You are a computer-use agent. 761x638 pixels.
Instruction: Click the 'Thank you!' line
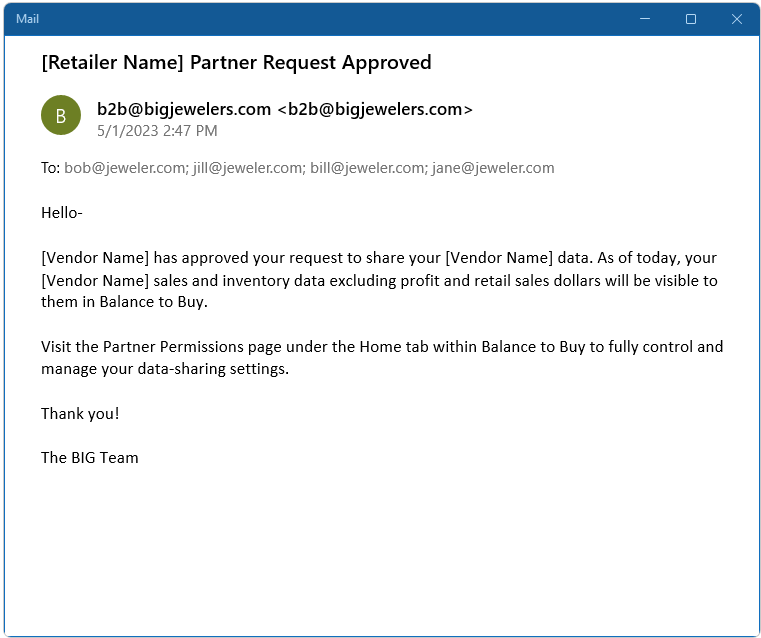click(80, 413)
